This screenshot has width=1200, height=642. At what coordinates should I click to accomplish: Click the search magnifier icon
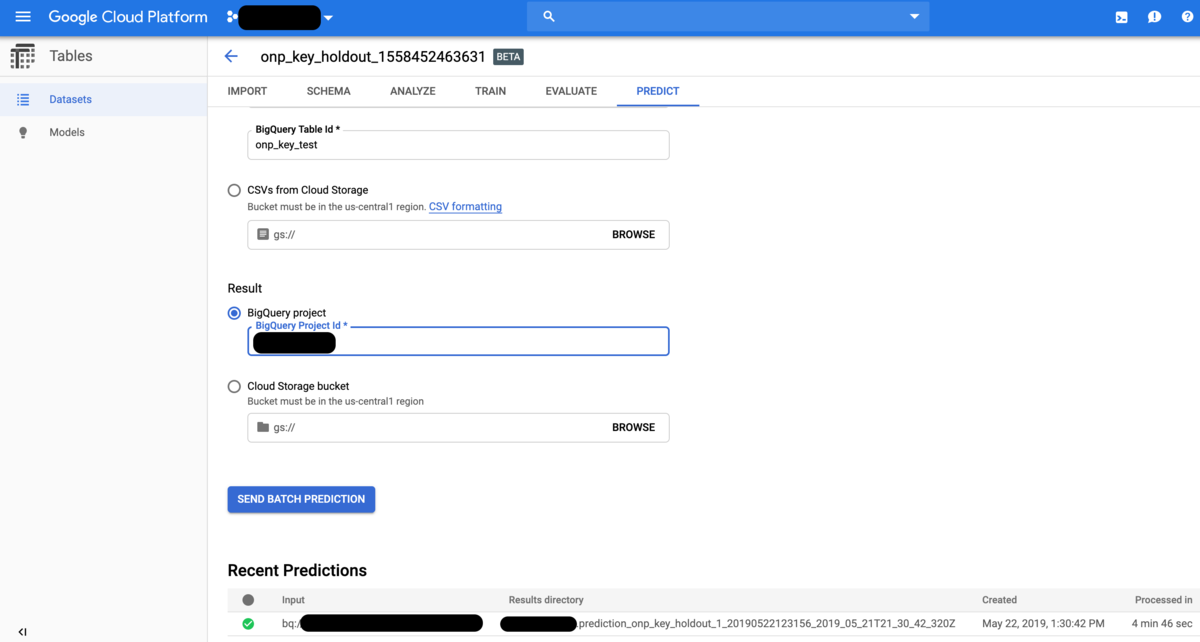coord(549,17)
